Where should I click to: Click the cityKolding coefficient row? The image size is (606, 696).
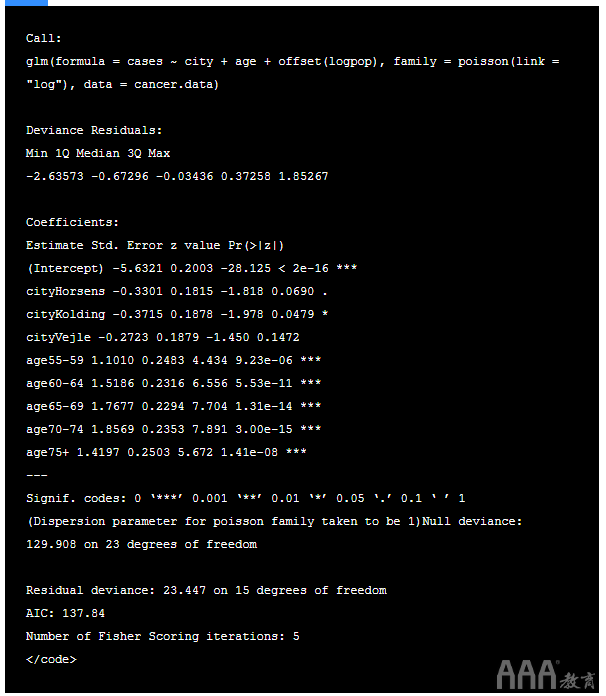pyautogui.click(x=177, y=315)
